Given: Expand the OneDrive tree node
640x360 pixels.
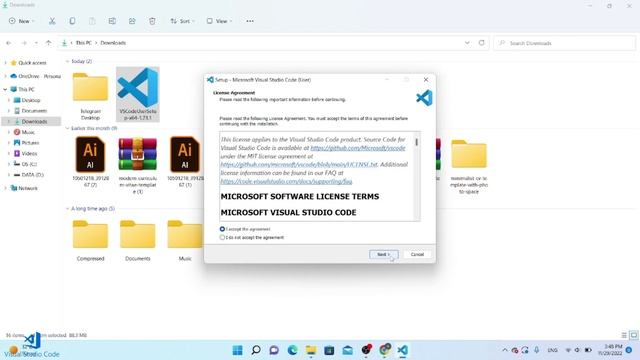Looking at the screenshot, I should [x=5, y=76].
